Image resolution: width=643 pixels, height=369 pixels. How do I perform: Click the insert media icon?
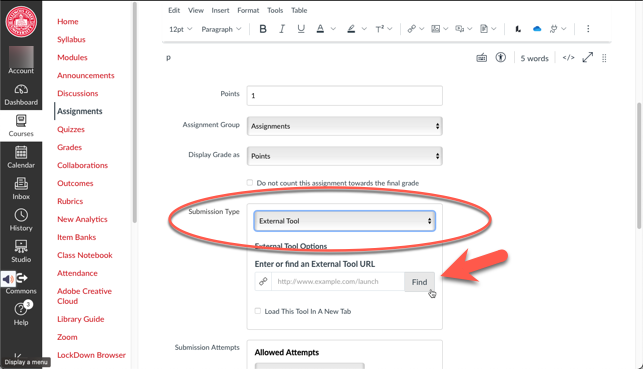pyautogui.click(x=460, y=29)
